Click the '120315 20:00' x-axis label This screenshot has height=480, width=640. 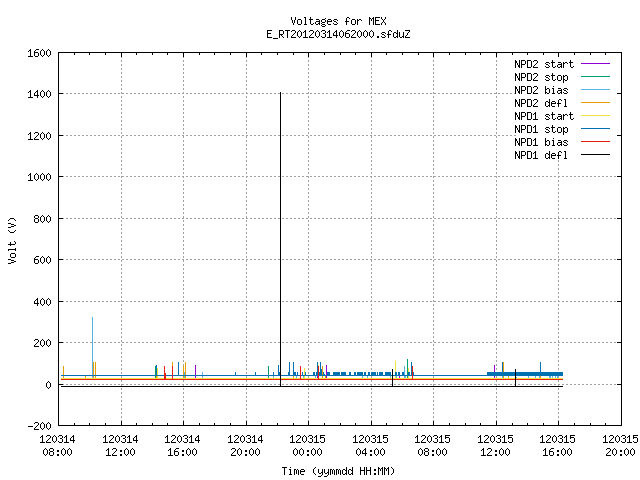tap(620, 446)
